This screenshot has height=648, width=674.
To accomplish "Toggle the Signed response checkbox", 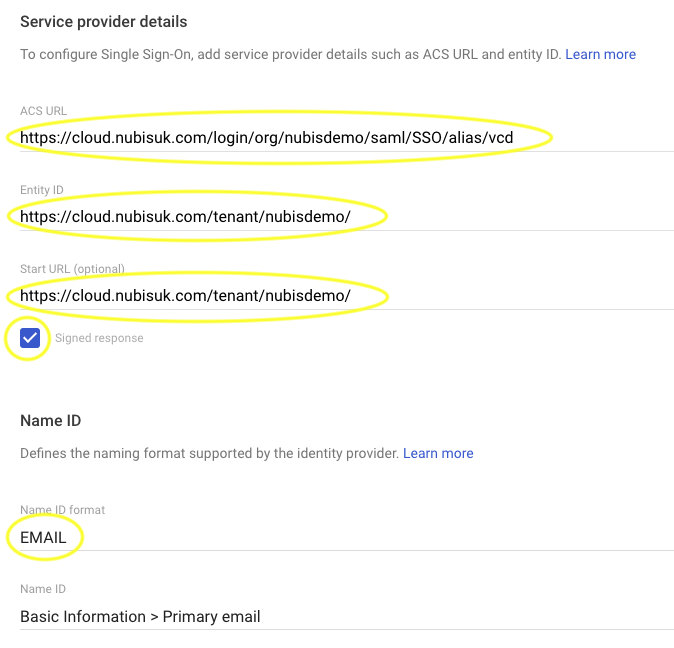I will [x=30, y=338].
